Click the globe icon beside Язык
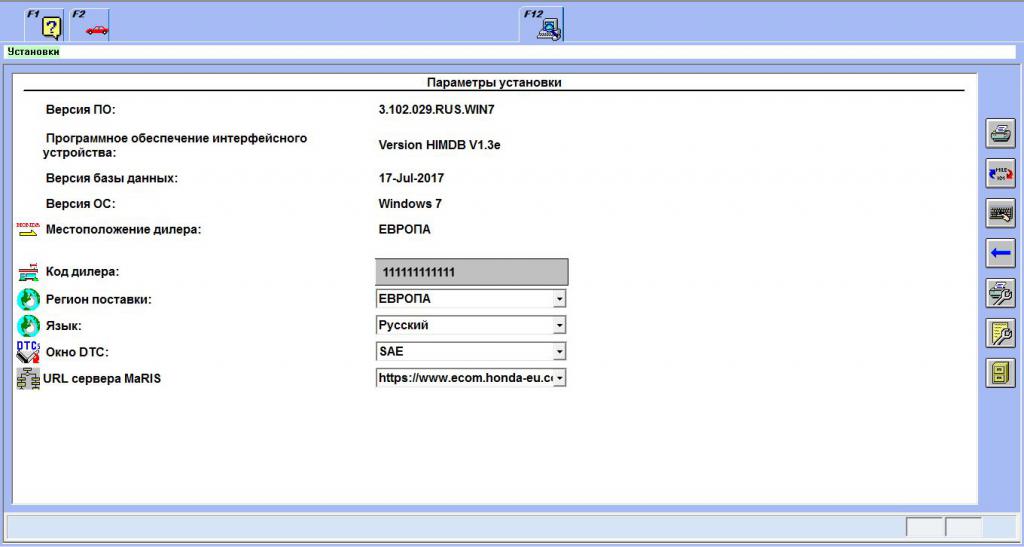This screenshot has height=547, width=1024. coord(28,325)
